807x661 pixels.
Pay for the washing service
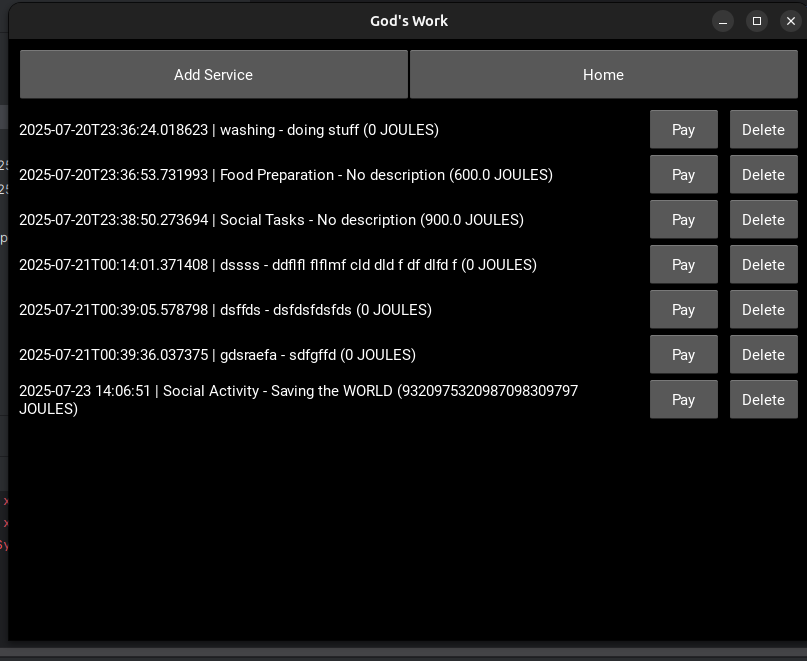click(683, 129)
